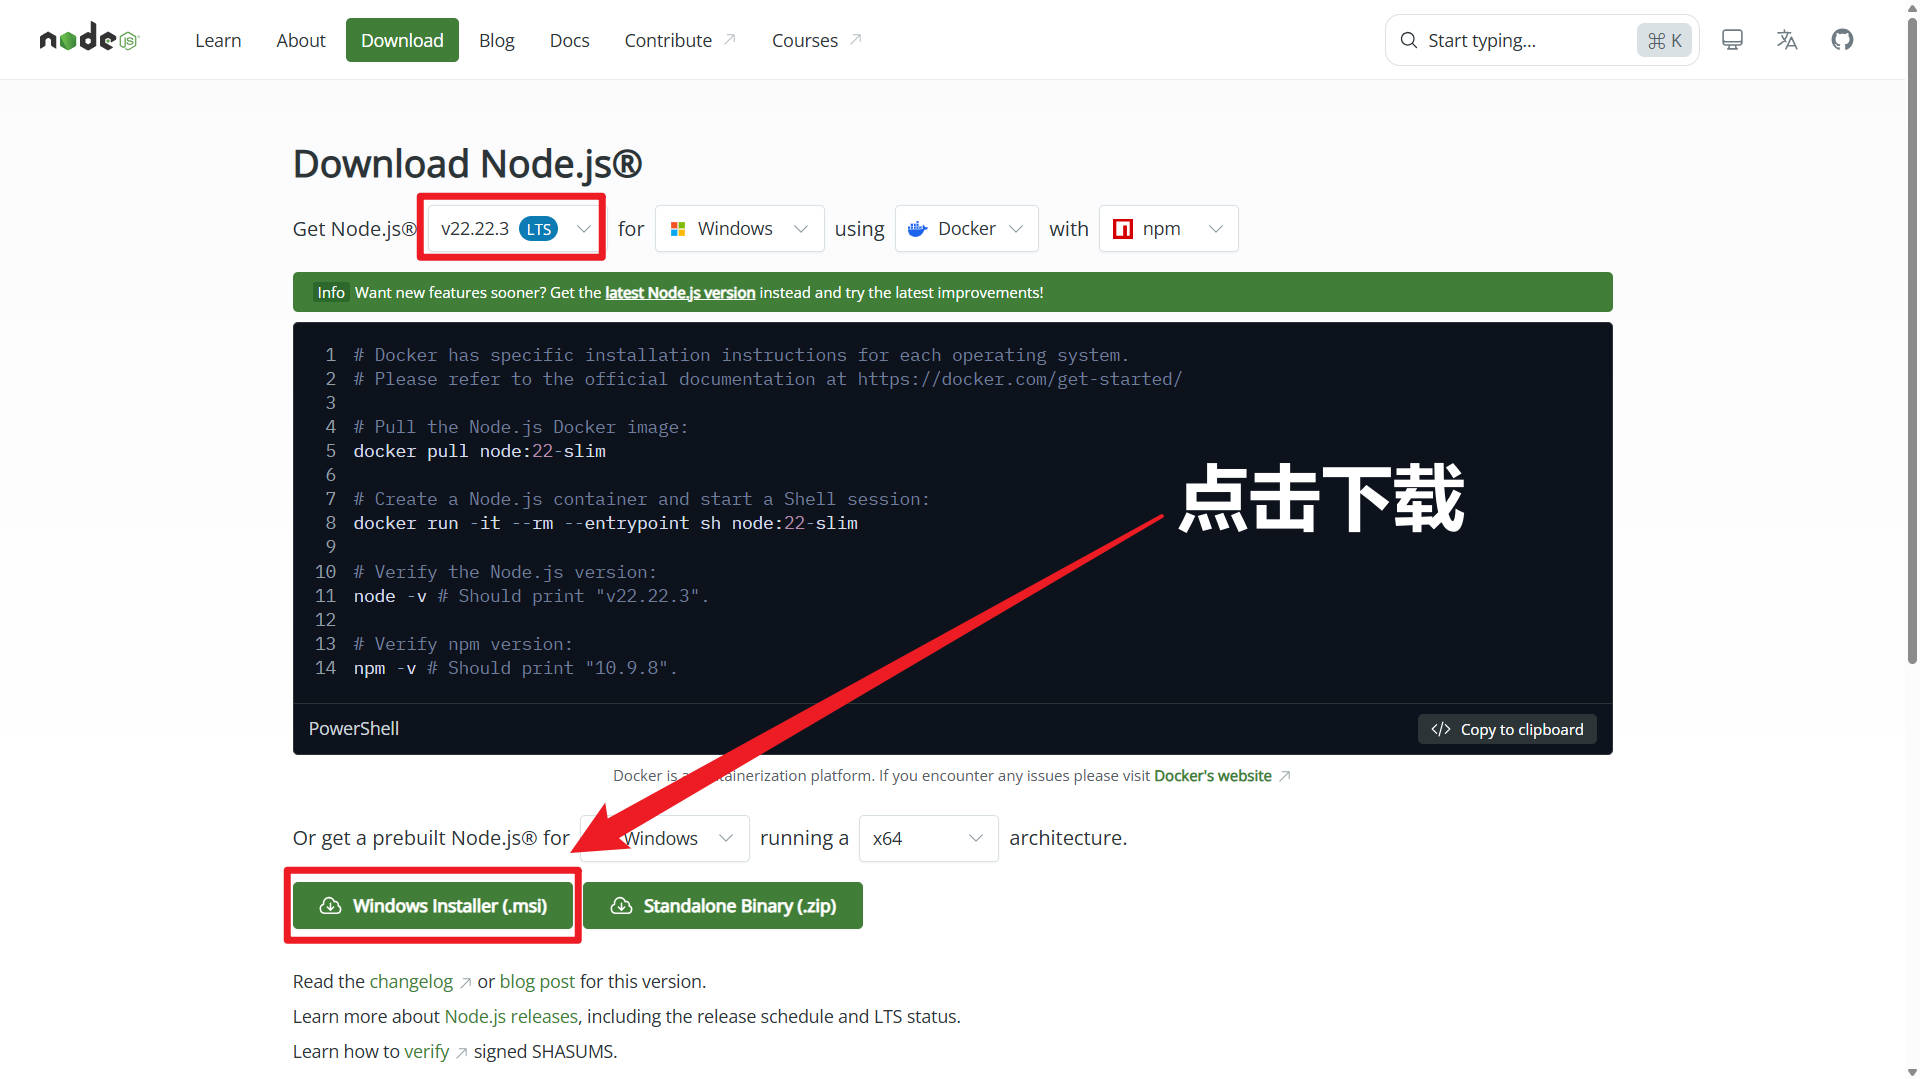
Task: Open the prebuilt Windows OS dropdown
Action: (665, 838)
